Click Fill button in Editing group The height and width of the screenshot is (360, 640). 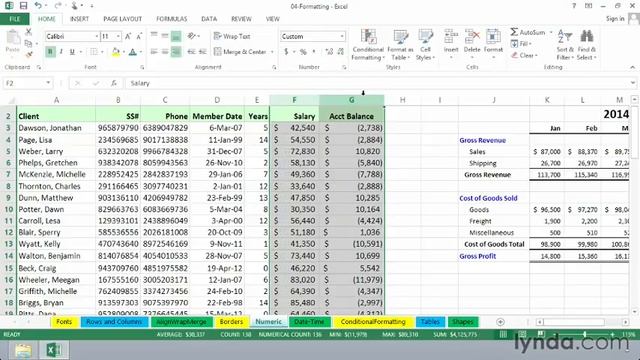521,44
